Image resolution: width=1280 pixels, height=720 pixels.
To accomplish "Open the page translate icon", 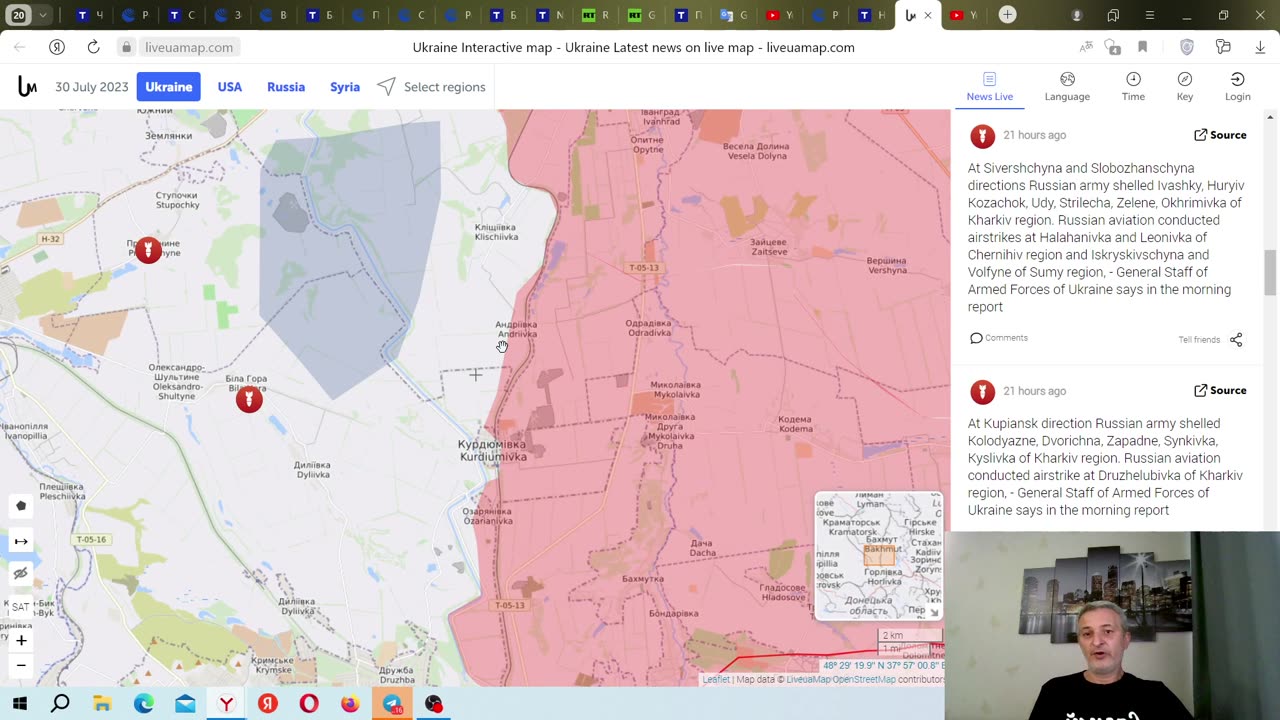I will pyautogui.click(x=1086, y=47).
